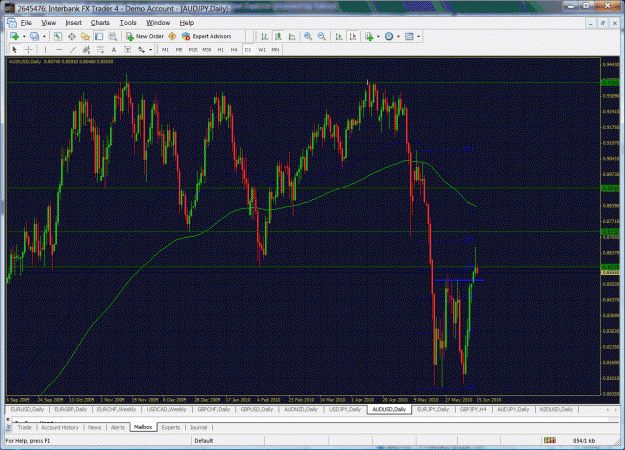Expand the New Chart dropdown arrow
This screenshot has height=450, width=625.
pos(24,36)
